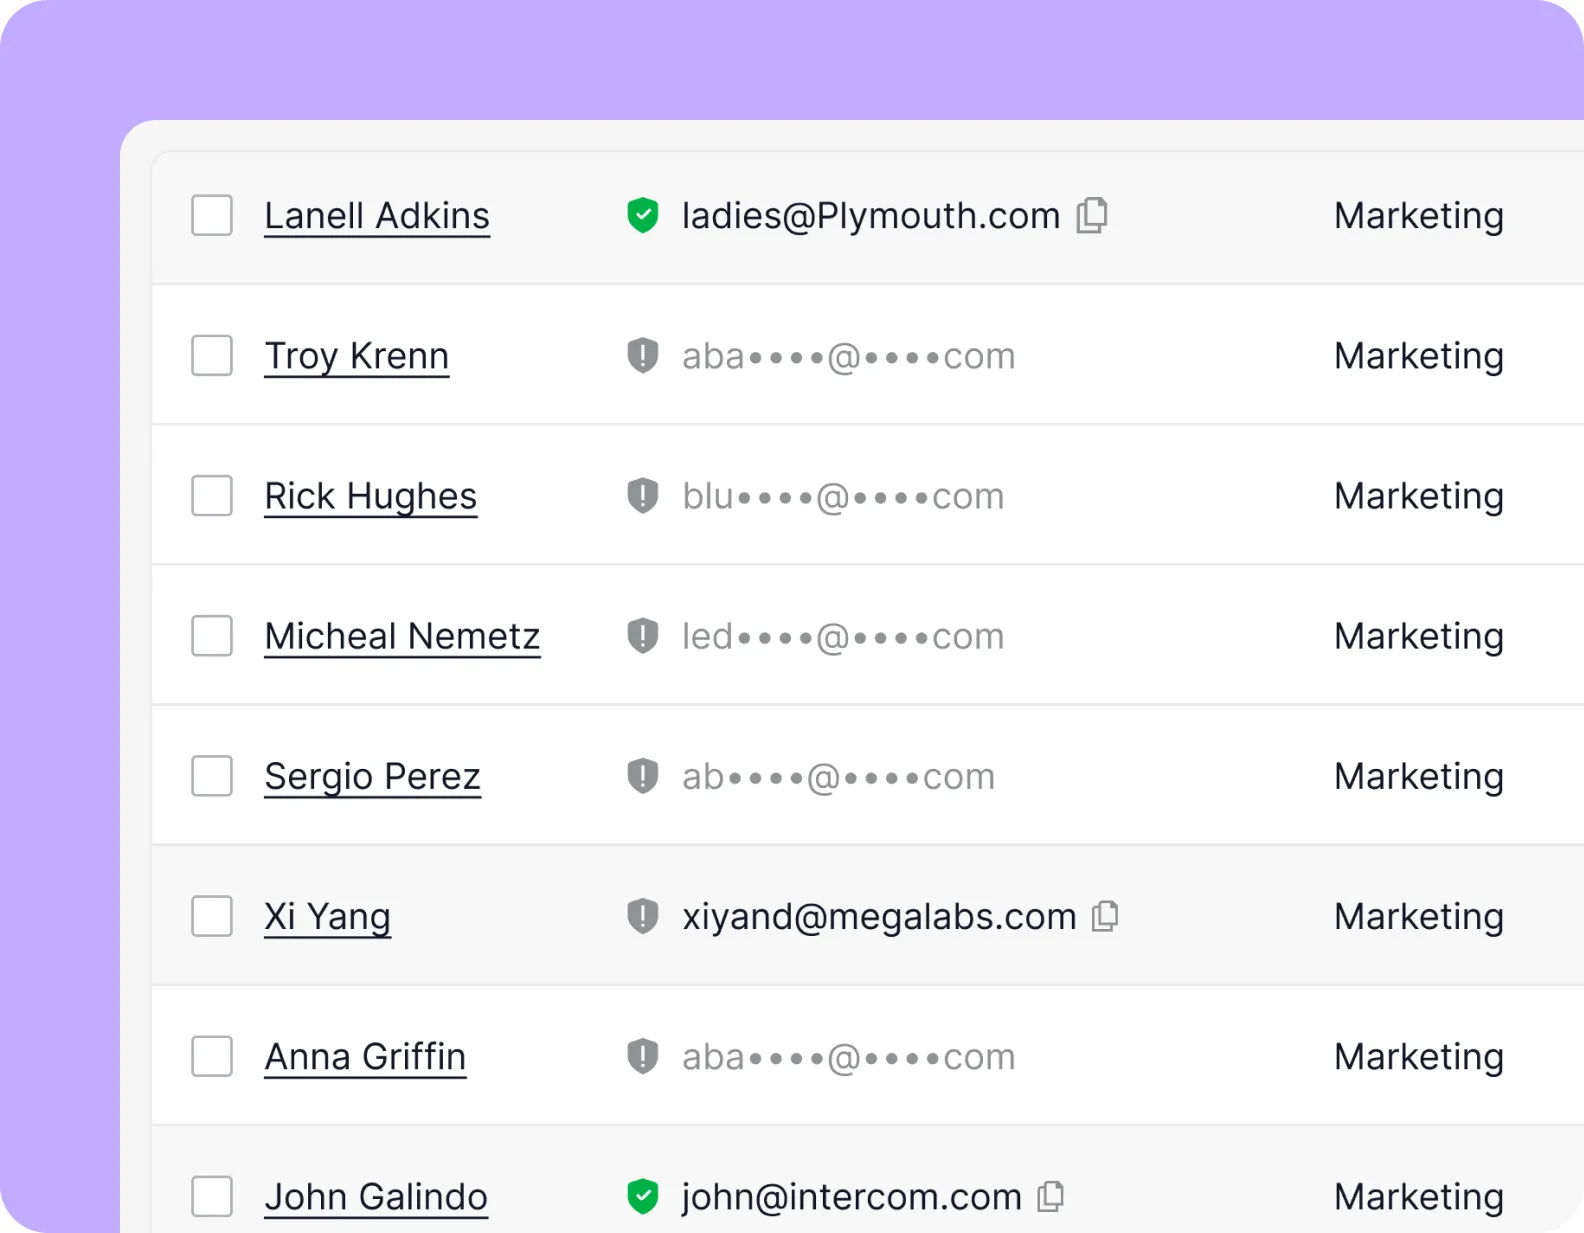Screen dimensions: 1584x1233
Task: Copy the xiyand@megalabs.com email address
Action: pyautogui.click(x=1105, y=916)
